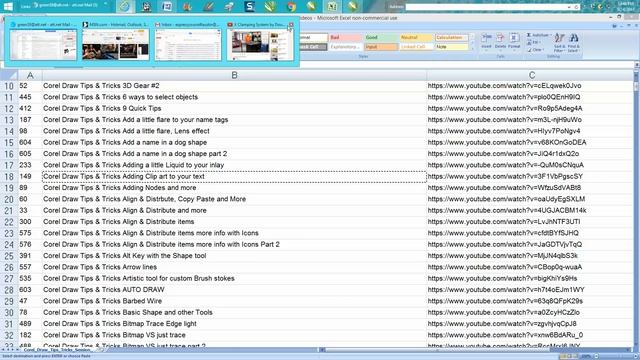This screenshot has height=360, width=640.
Task: Apply the Linked Cell style
Action: point(416,47)
